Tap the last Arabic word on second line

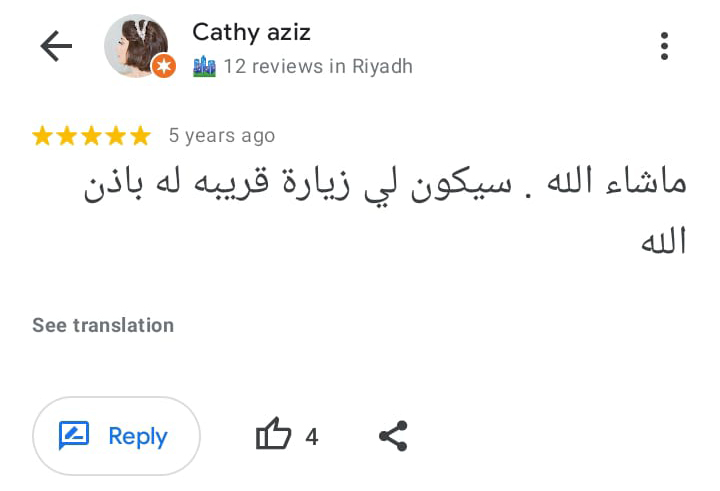pyautogui.click(x=663, y=242)
